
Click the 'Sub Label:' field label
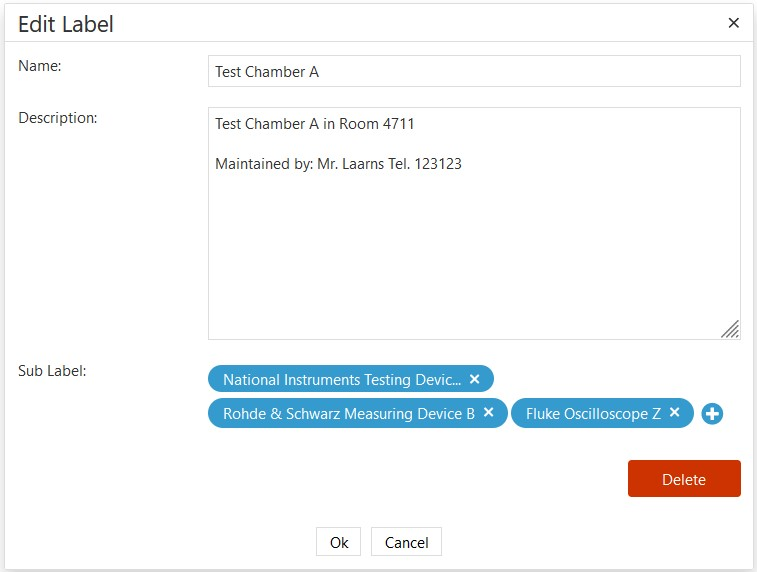coord(52,371)
